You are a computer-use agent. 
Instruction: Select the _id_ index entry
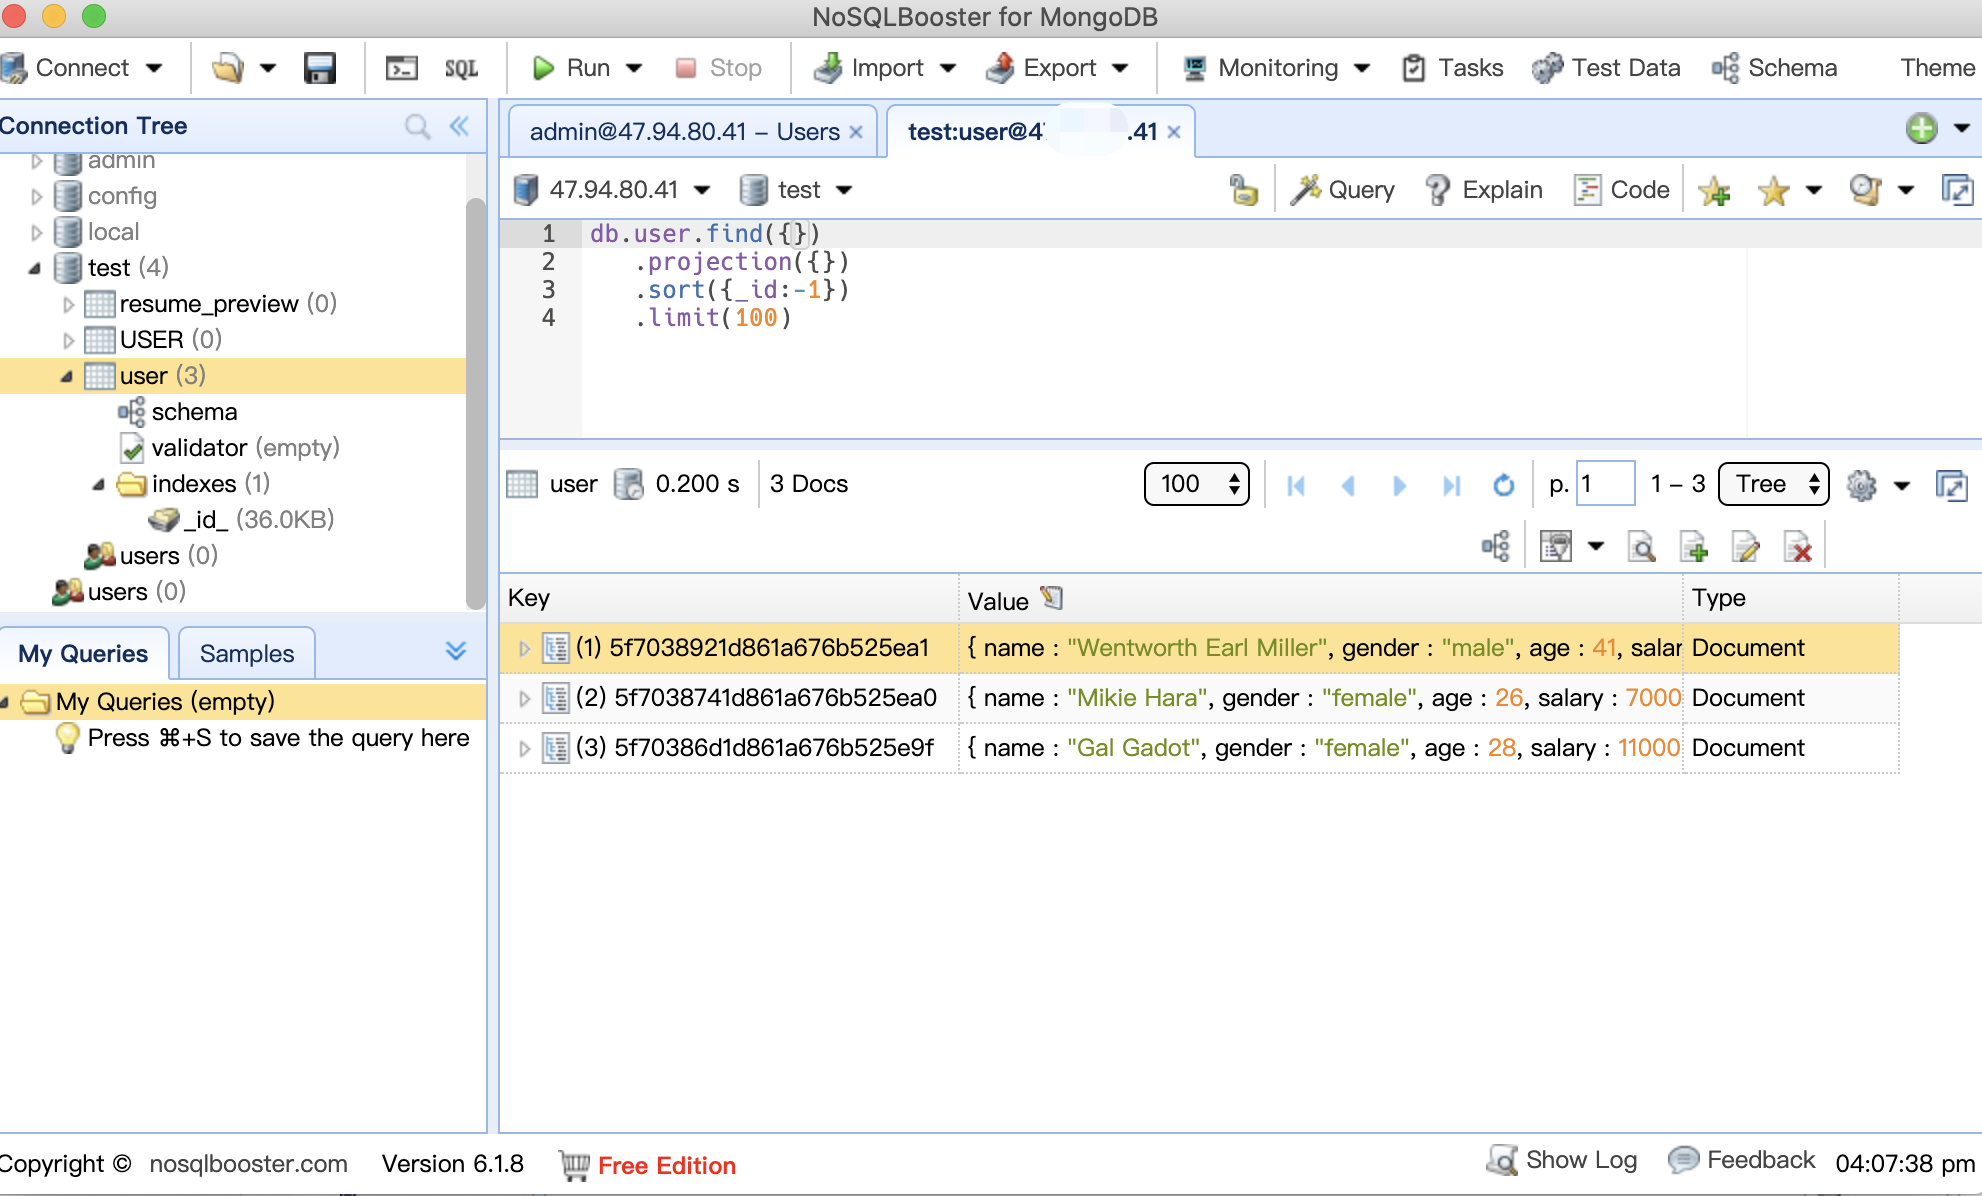coord(241,520)
